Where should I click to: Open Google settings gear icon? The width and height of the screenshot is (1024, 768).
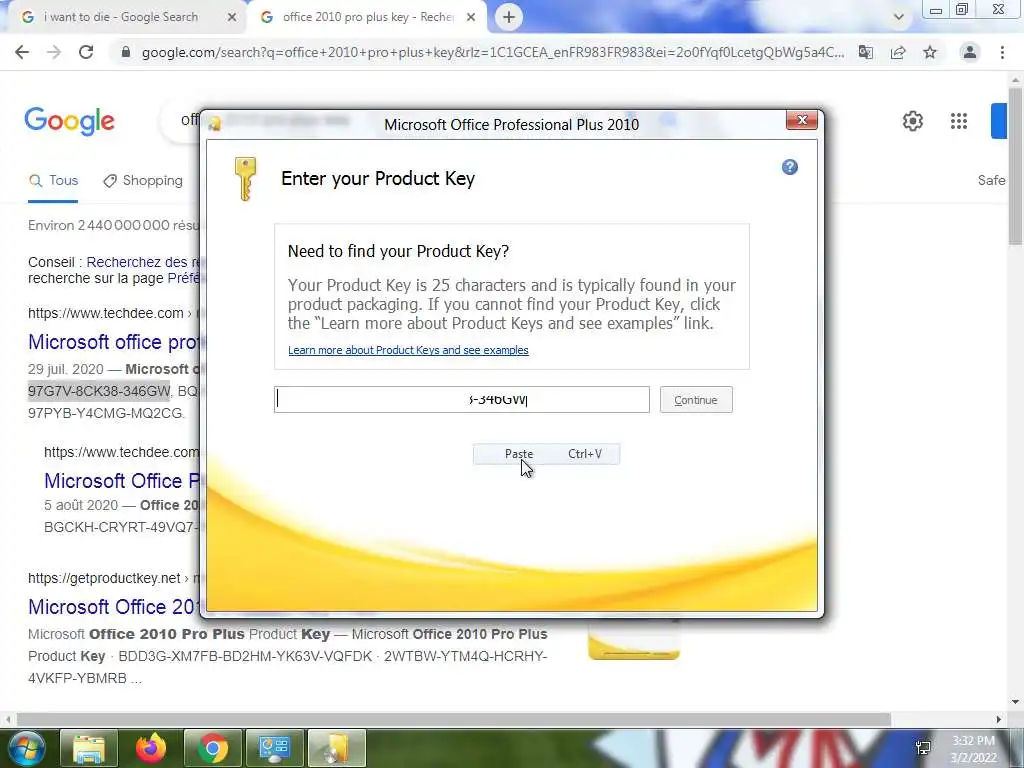pos(913,121)
